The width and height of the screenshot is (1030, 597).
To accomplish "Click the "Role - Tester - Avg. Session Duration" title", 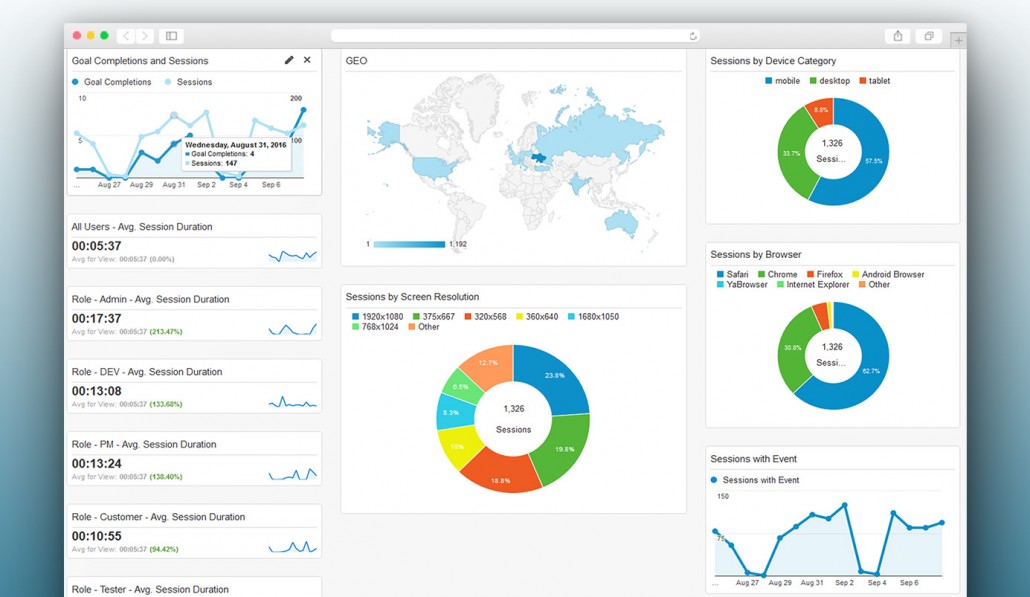I will pyautogui.click(x=150, y=589).
